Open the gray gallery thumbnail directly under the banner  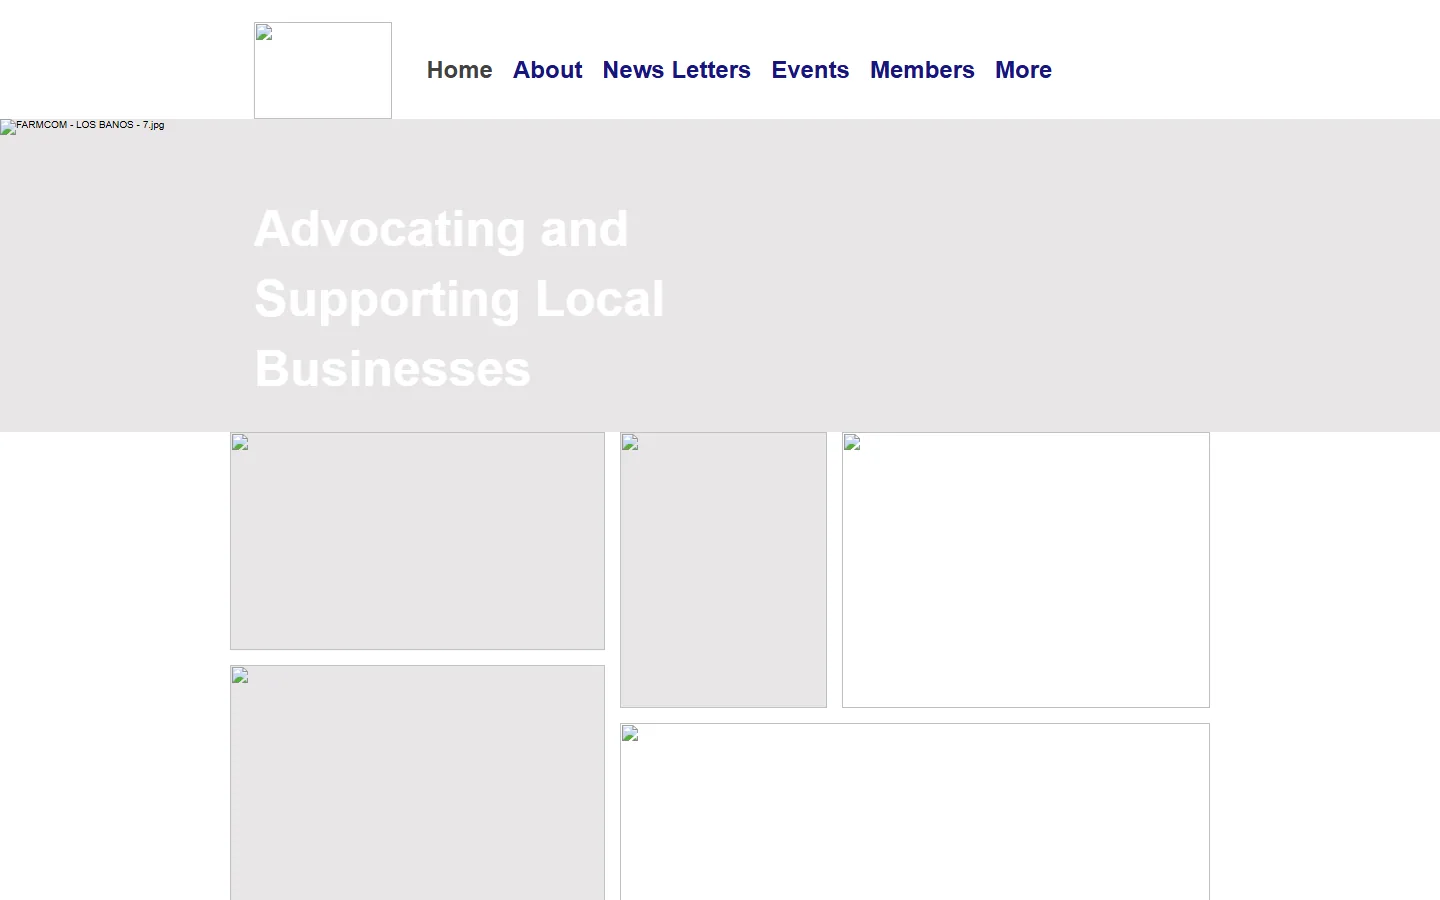click(417, 541)
